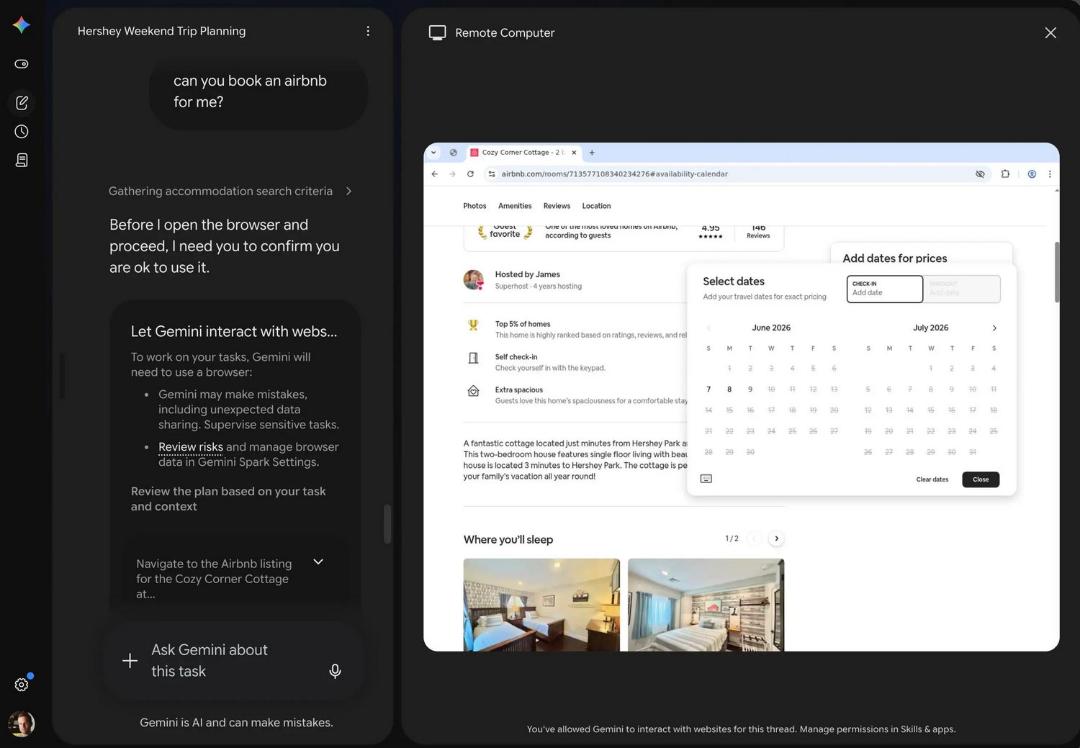Click the Extra spacious house icon
1080x748 pixels.
point(473,391)
